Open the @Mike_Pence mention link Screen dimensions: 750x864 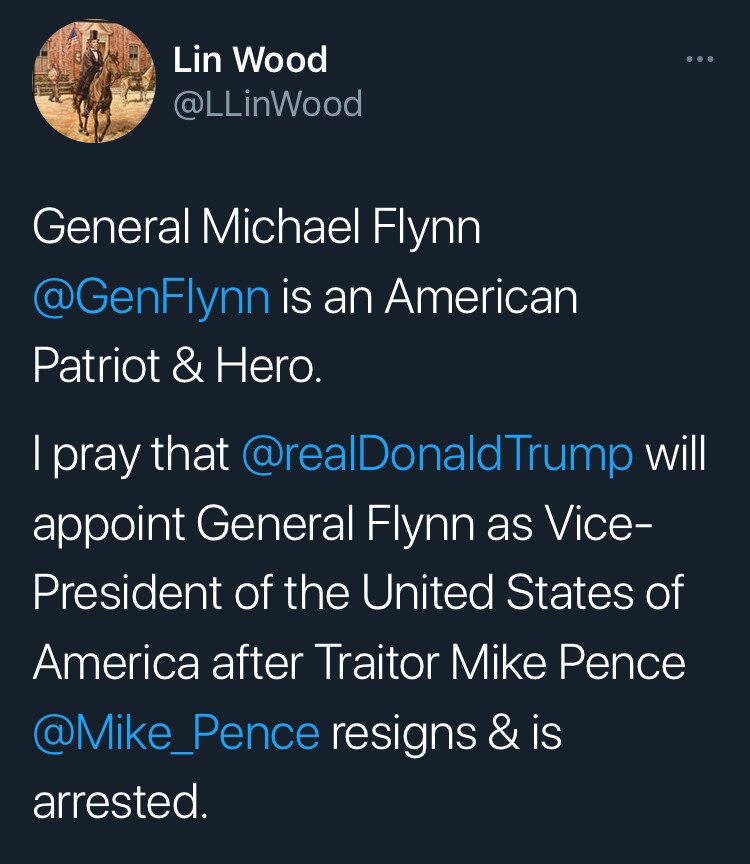click(176, 733)
